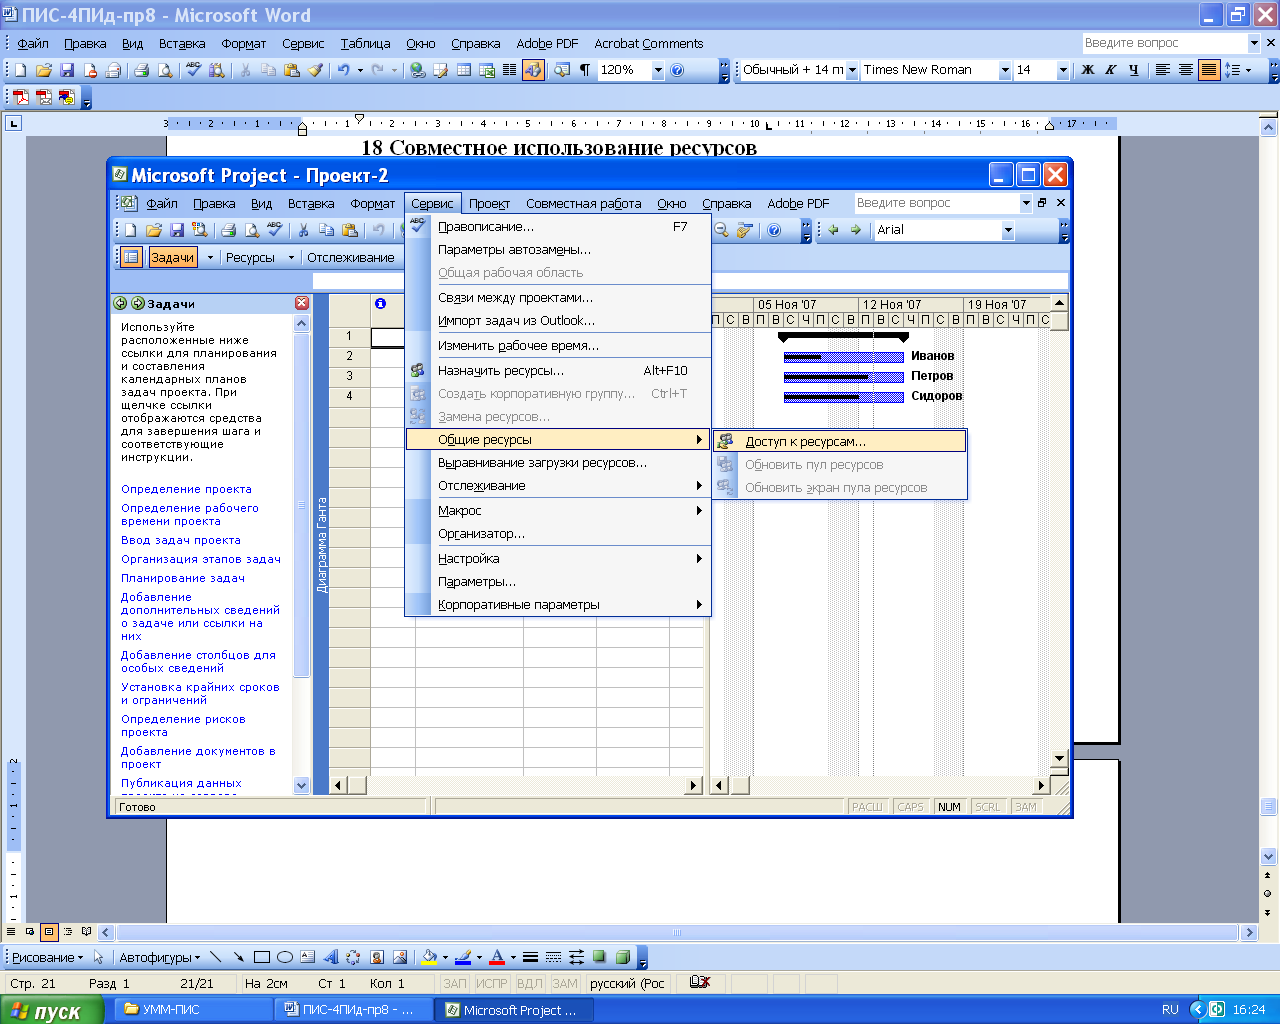Click the Paste clipboard icon in Word toolbar
This screenshot has width=1280, height=1024.
tap(291, 70)
